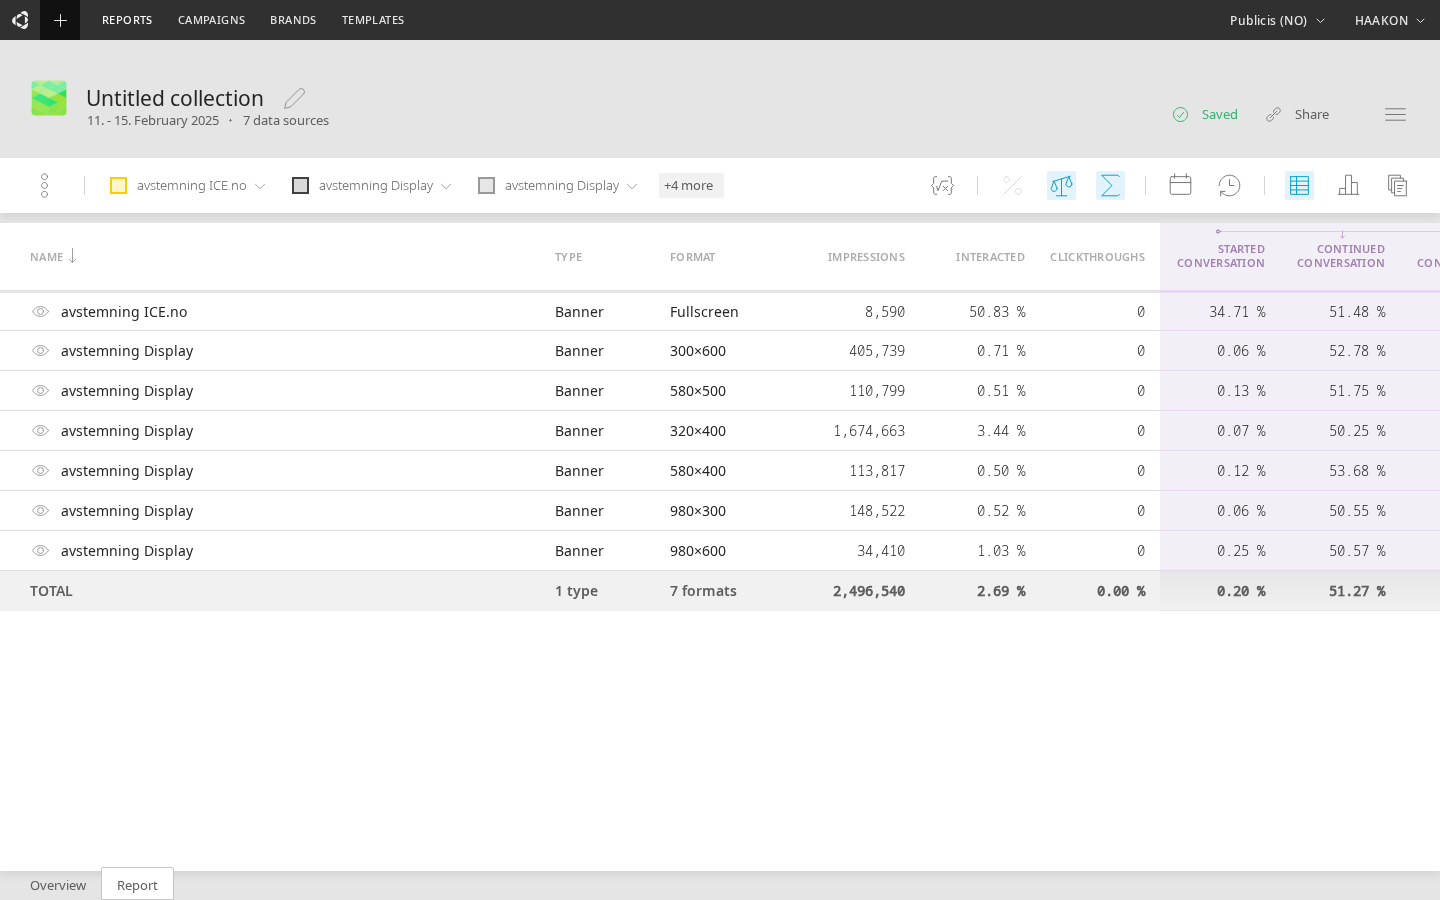
Task: Click the history clock icon
Action: point(1230,185)
